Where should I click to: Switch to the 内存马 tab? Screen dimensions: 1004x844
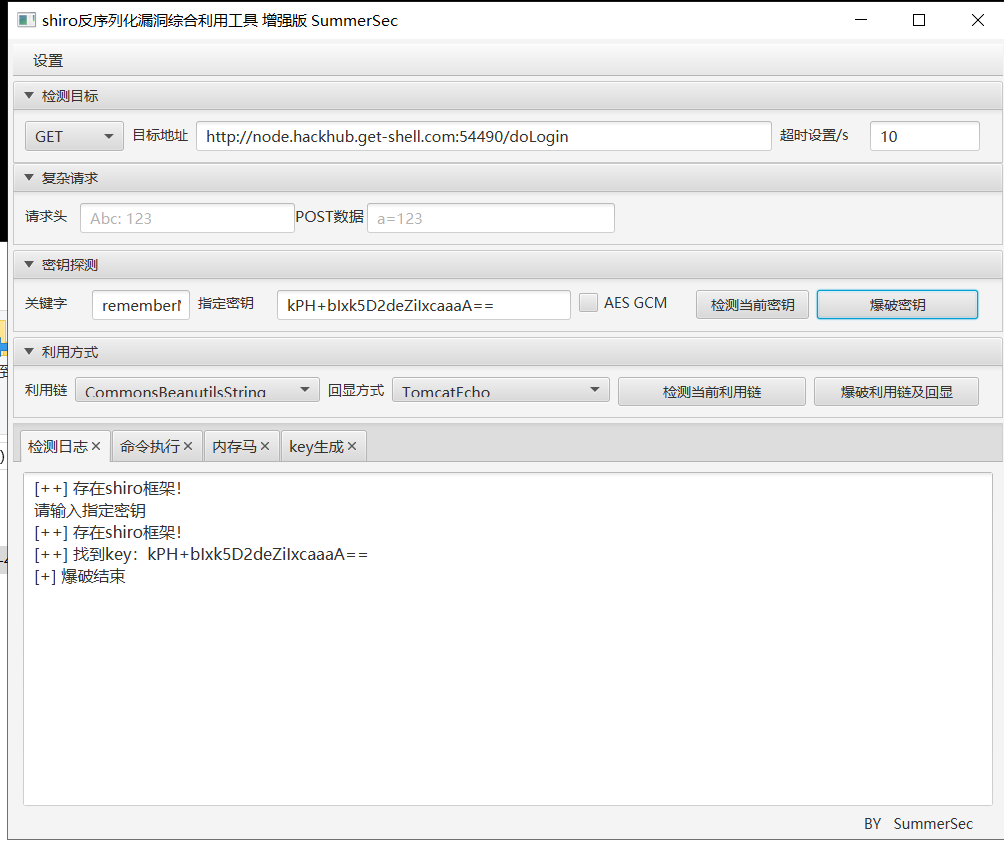click(x=233, y=446)
